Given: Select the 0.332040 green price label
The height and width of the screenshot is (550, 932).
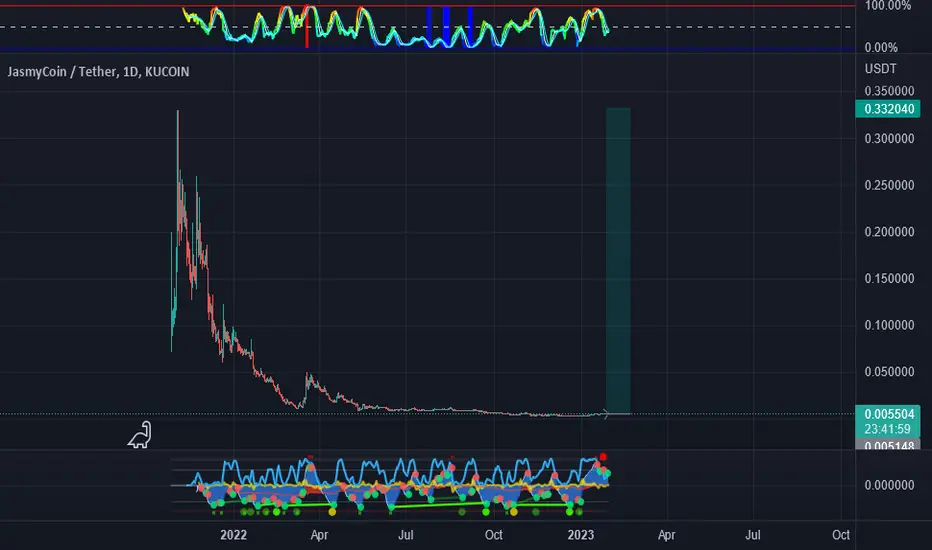Looking at the screenshot, I should click(x=887, y=109).
